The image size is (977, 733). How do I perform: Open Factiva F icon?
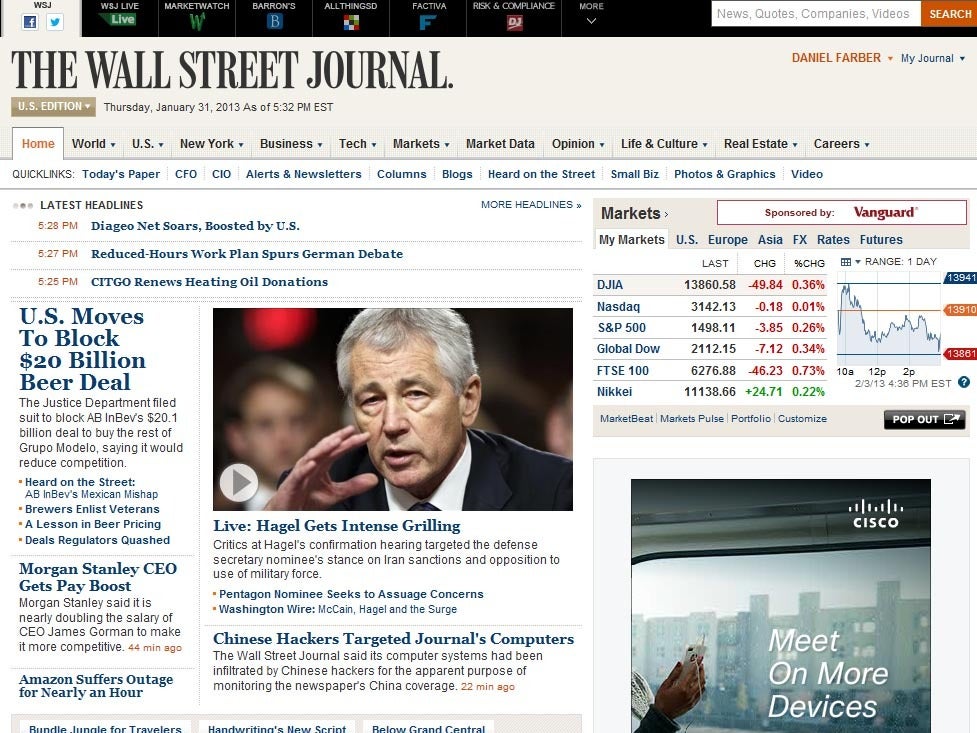coord(427,22)
